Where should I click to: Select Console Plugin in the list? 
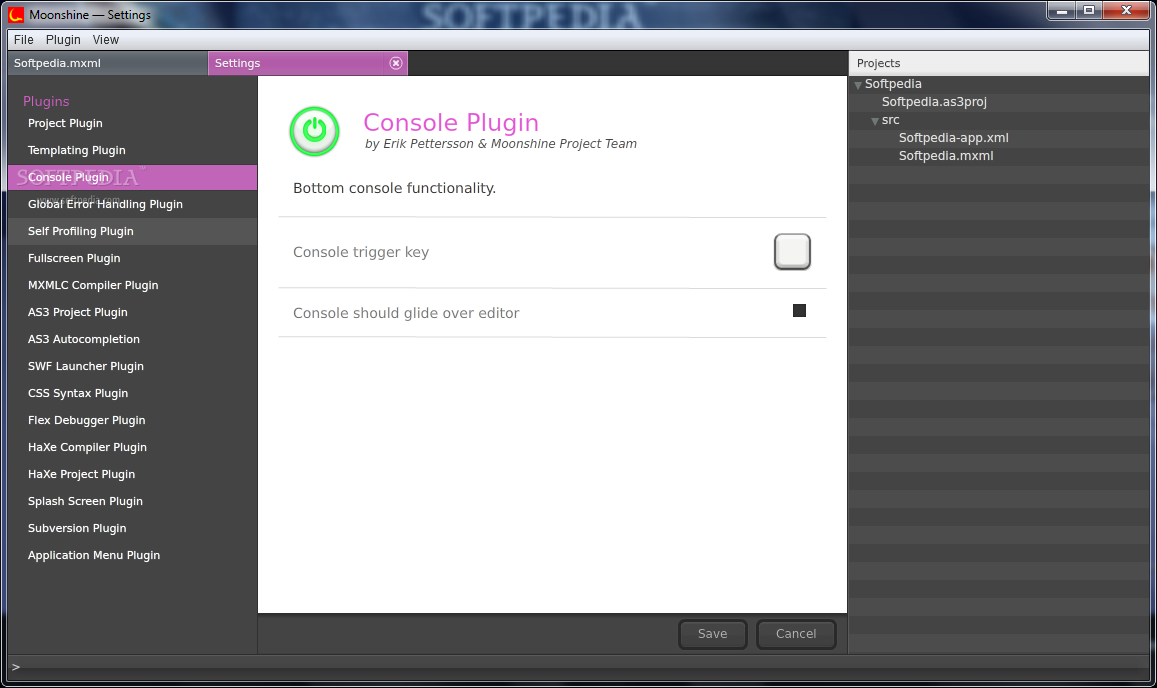click(133, 177)
